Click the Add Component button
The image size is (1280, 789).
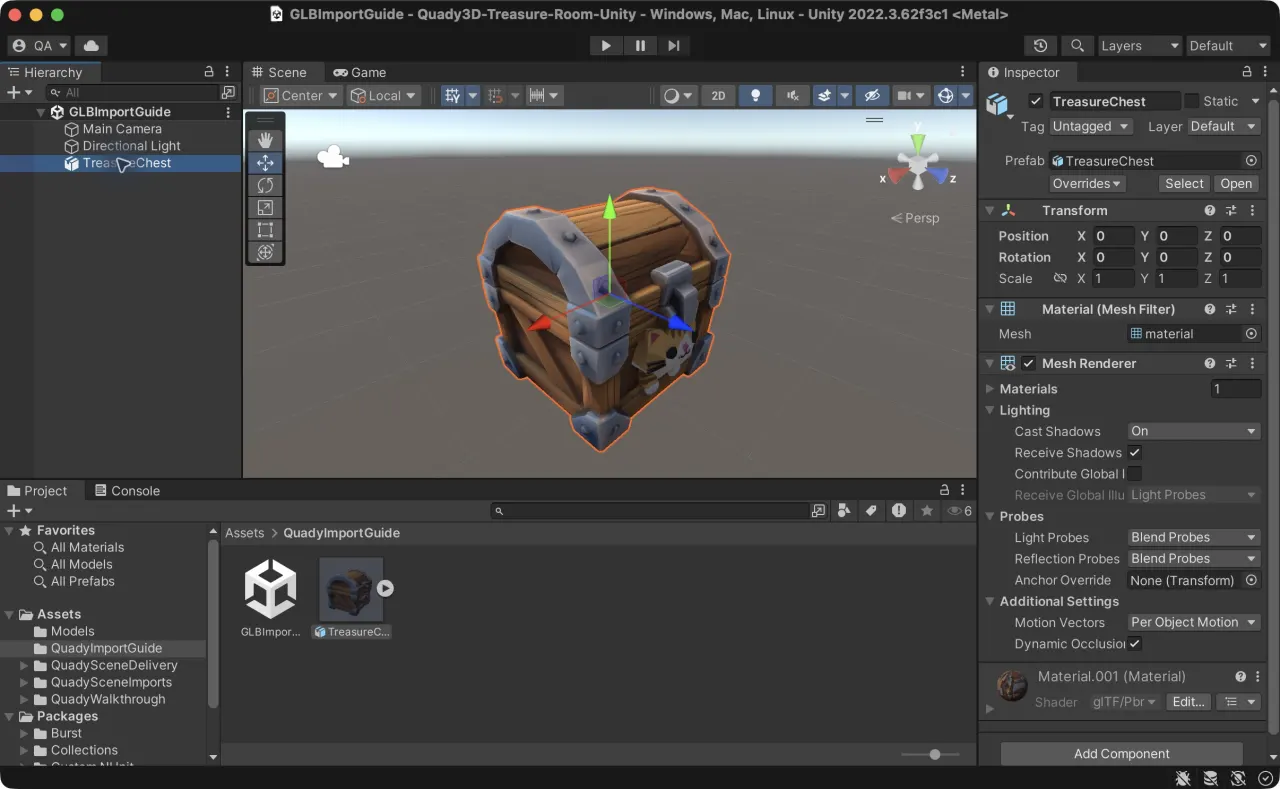1121,754
